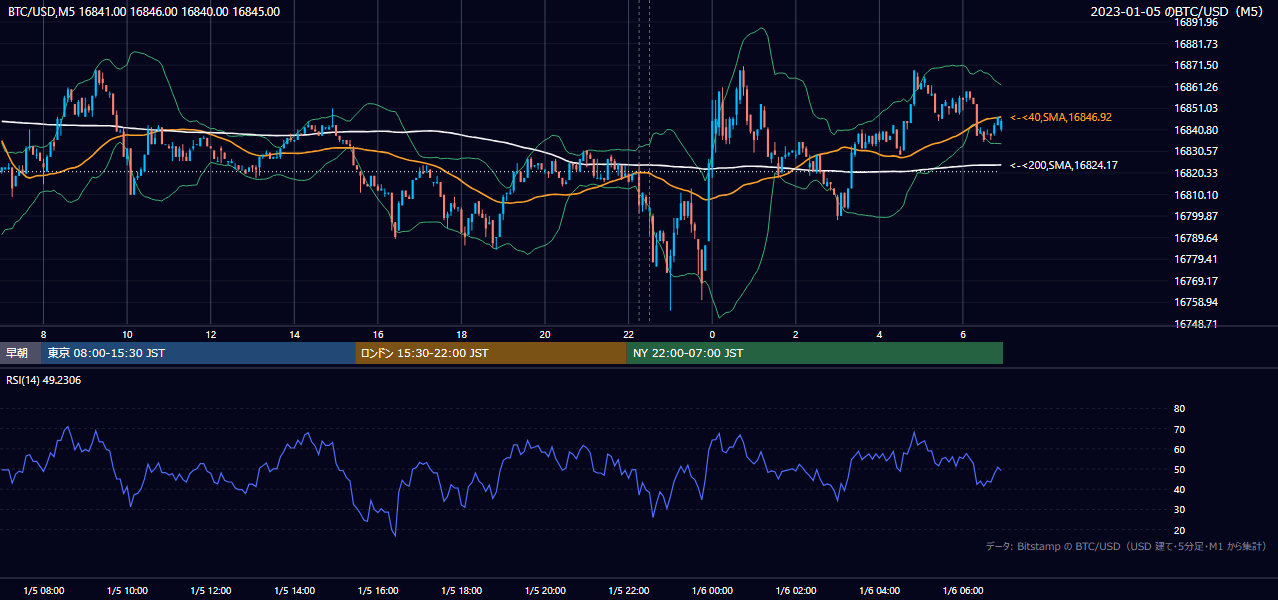Click the Bitstamp data source credit text
The image size is (1278, 600).
[1126, 547]
